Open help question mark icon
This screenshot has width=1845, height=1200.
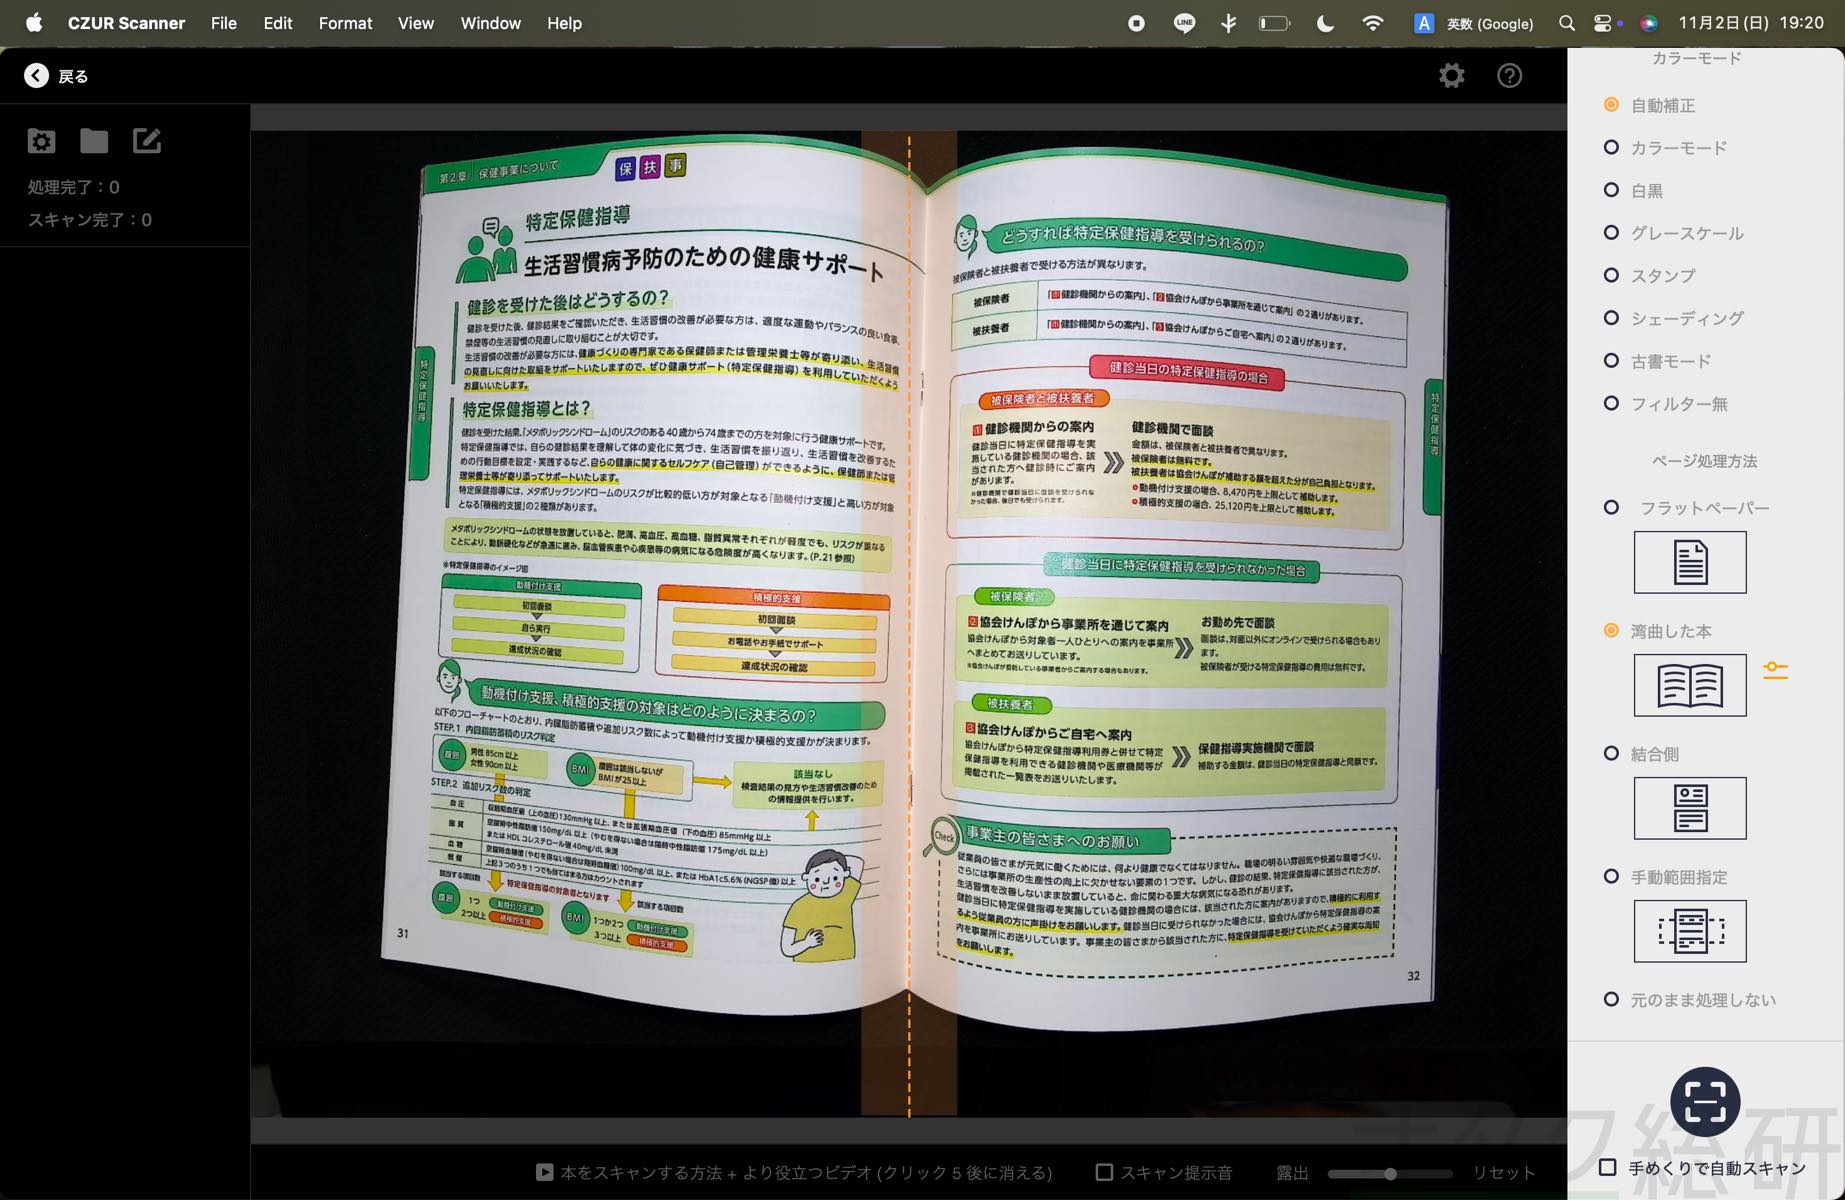[x=1509, y=76]
